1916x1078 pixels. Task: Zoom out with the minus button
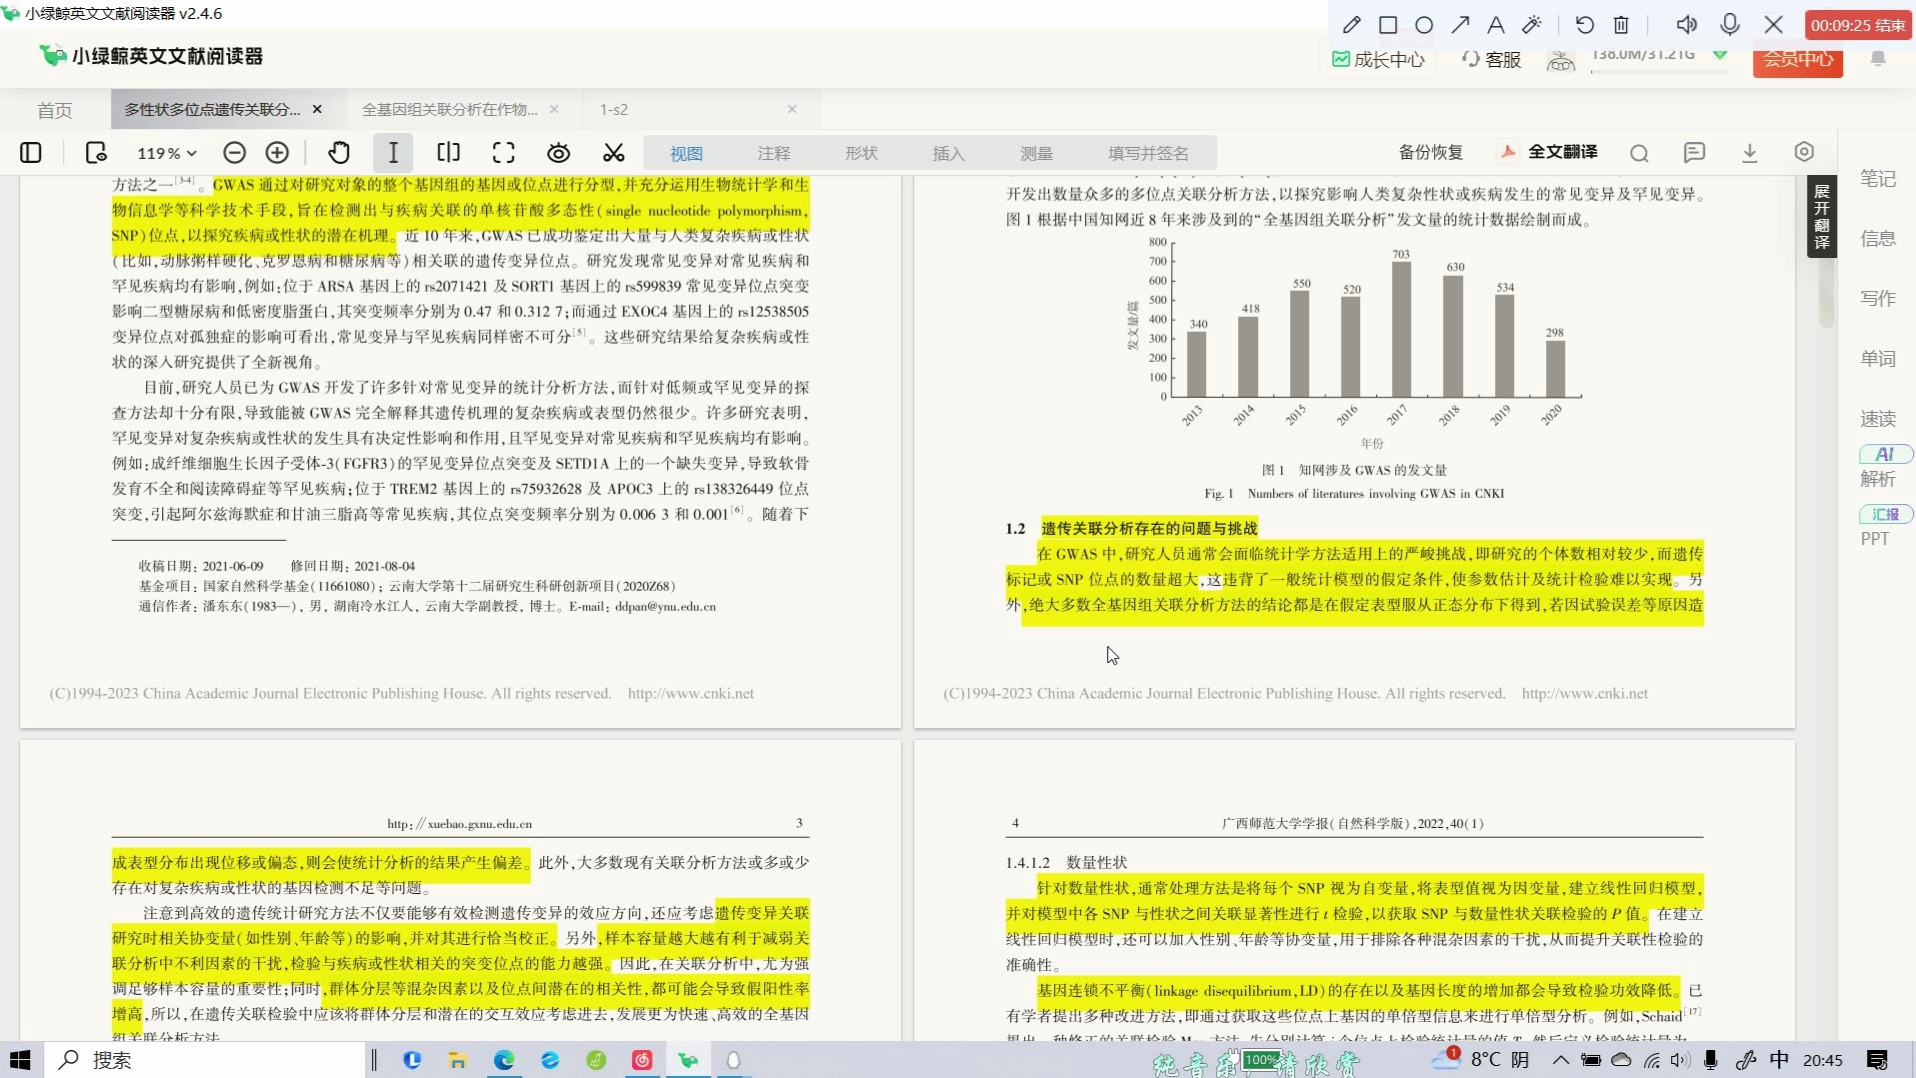pos(234,152)
